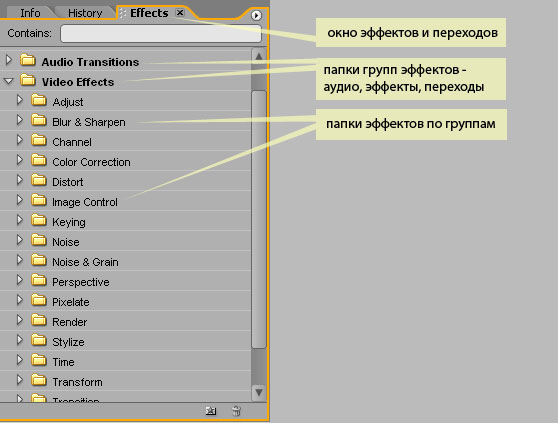
Task: Expand the Color Correction disclosure triangle
Action: 20,160
